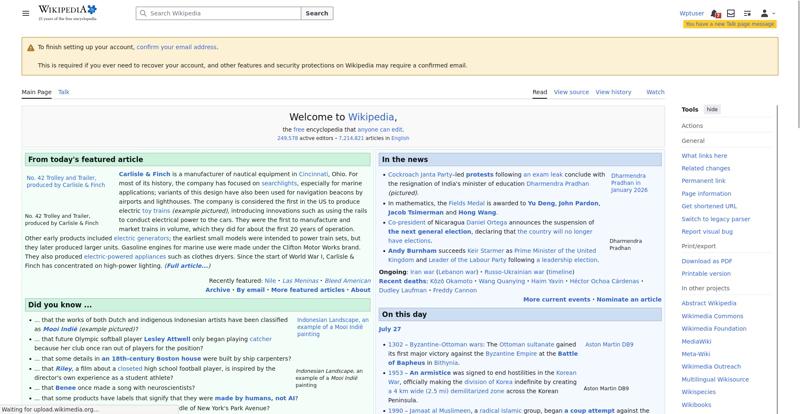Select the View source tab
This screenshot has width=800, height=414.
[571, 92]
